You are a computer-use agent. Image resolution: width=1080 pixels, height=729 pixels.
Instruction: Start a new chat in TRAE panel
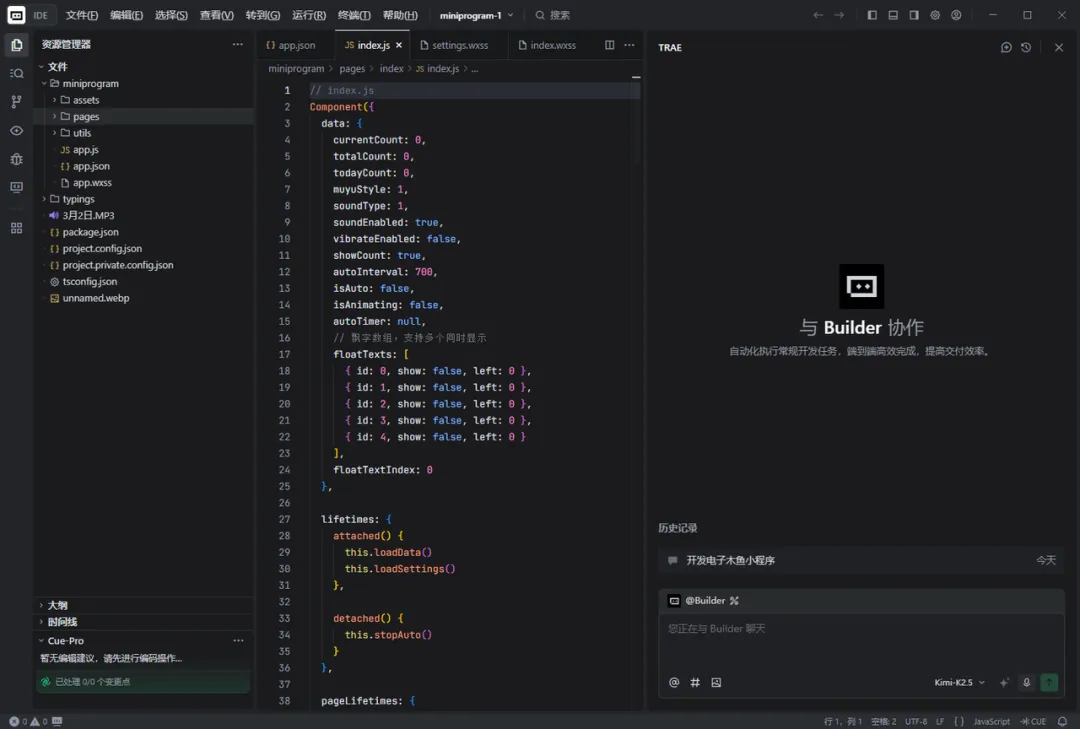tap(1006, 48)
